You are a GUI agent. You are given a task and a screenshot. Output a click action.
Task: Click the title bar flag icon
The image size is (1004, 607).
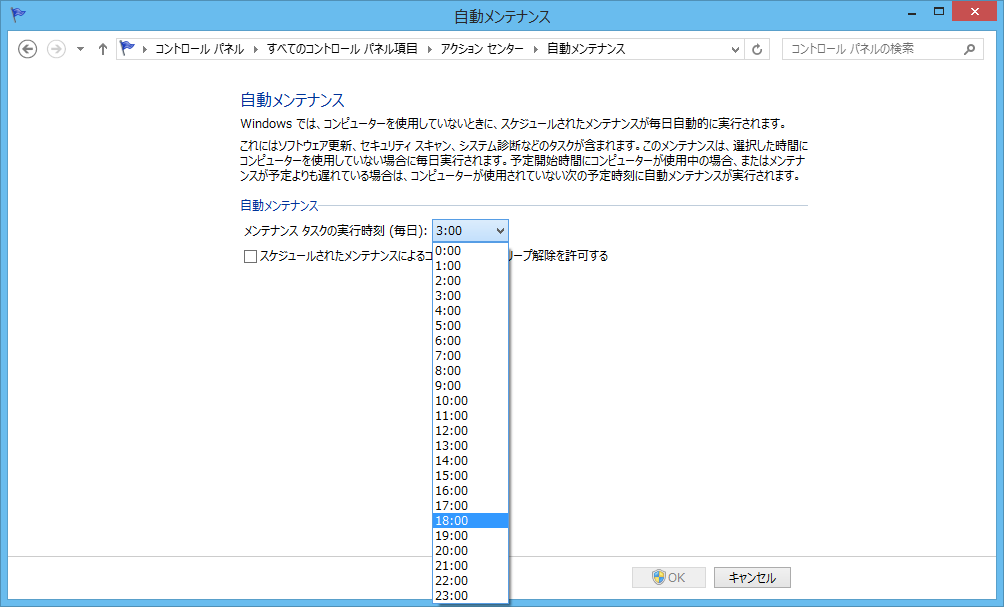(18, 15)
